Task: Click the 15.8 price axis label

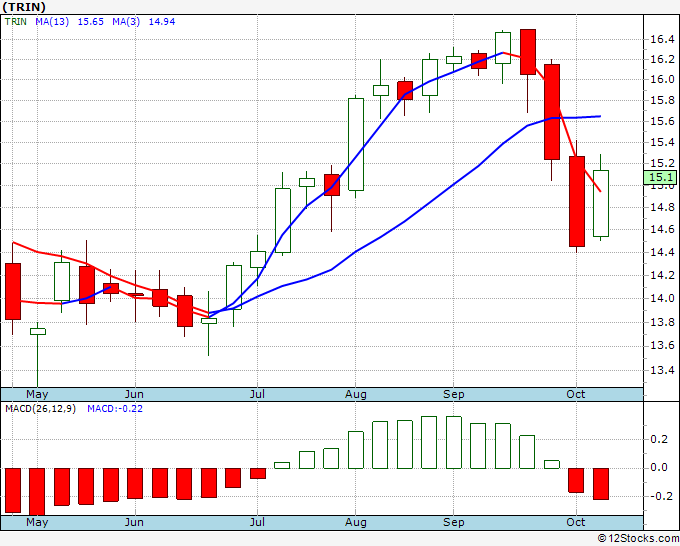Action: (662, 101)
